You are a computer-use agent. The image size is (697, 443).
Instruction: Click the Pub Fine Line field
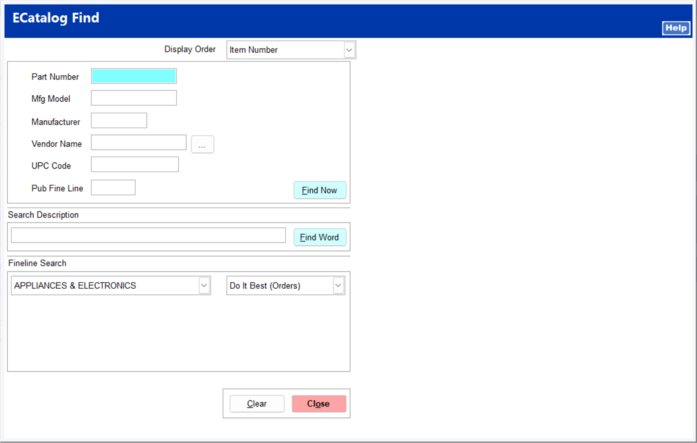(x=113, y=188)
